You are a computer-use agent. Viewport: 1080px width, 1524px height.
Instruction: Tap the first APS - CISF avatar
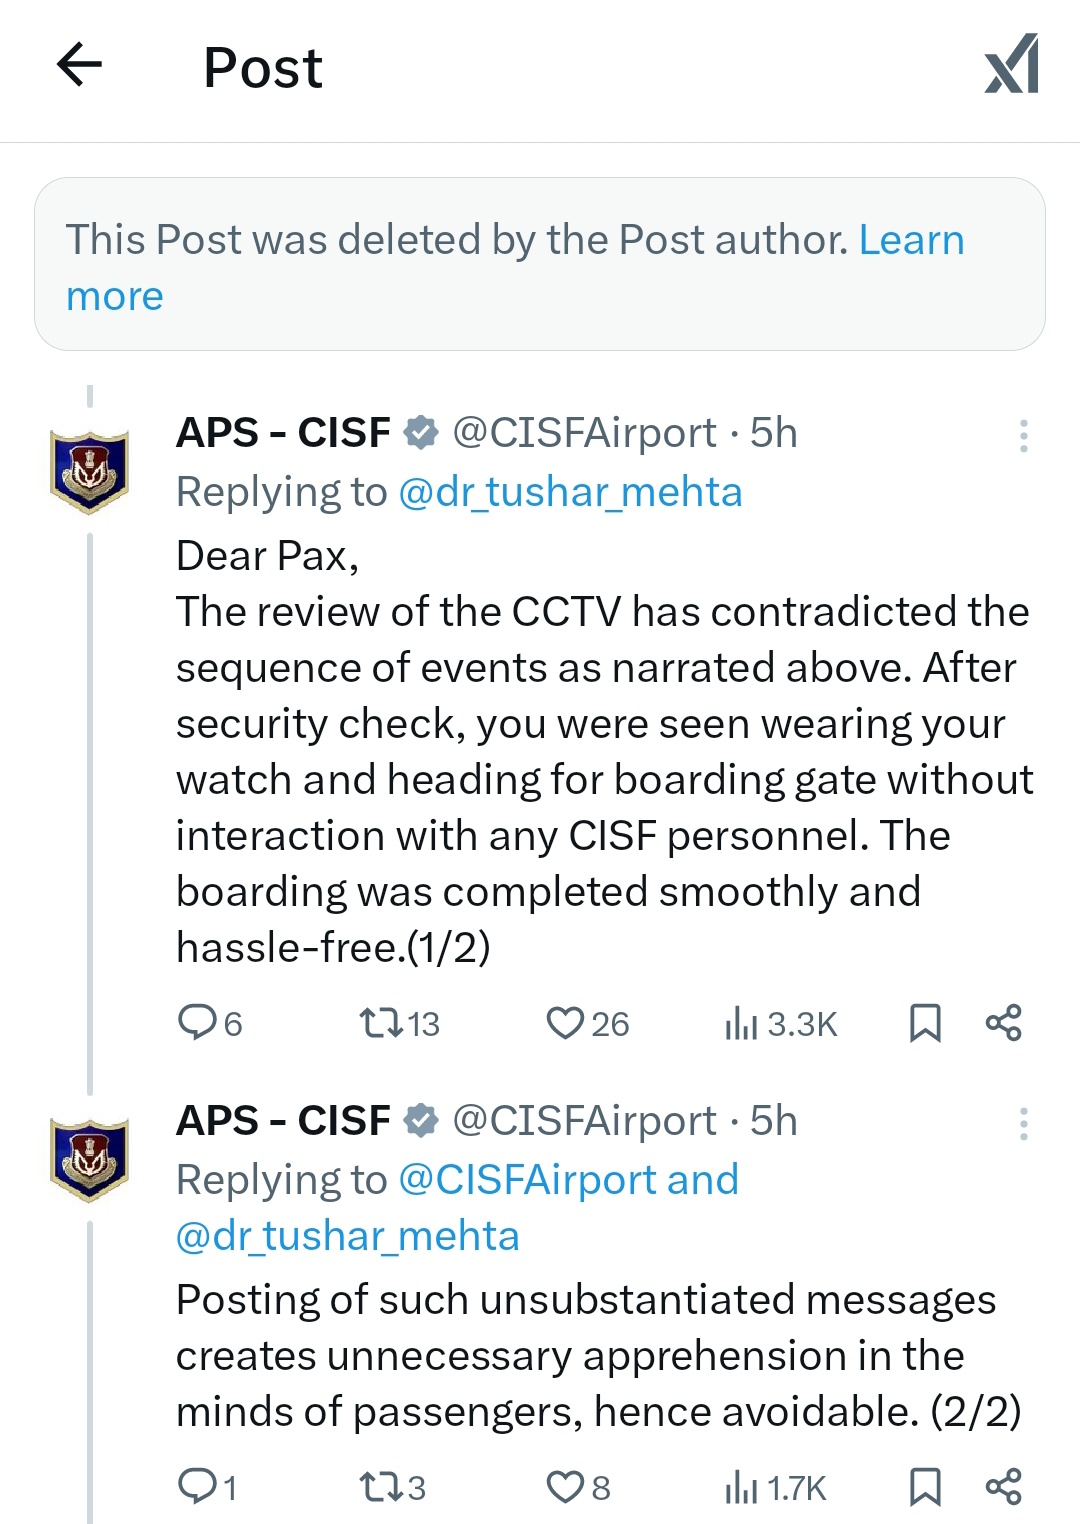(x=90, y=471)
